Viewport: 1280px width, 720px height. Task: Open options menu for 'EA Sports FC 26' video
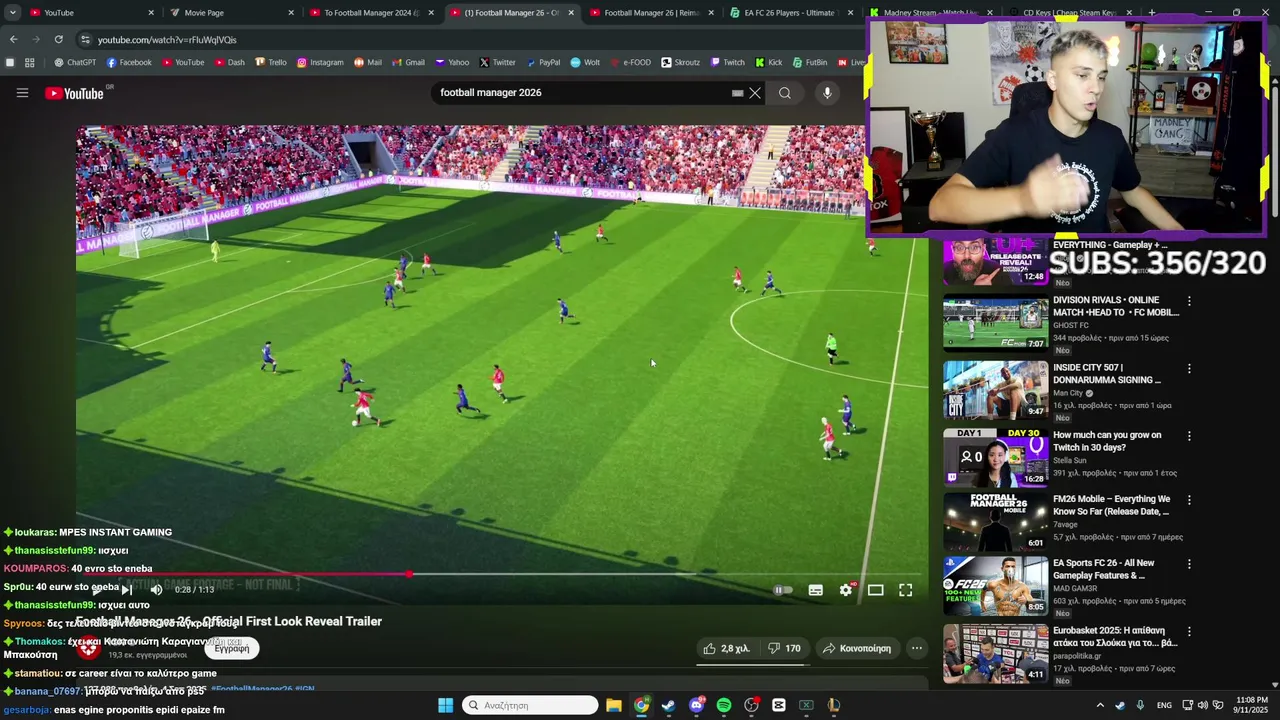coord(1189,564)
